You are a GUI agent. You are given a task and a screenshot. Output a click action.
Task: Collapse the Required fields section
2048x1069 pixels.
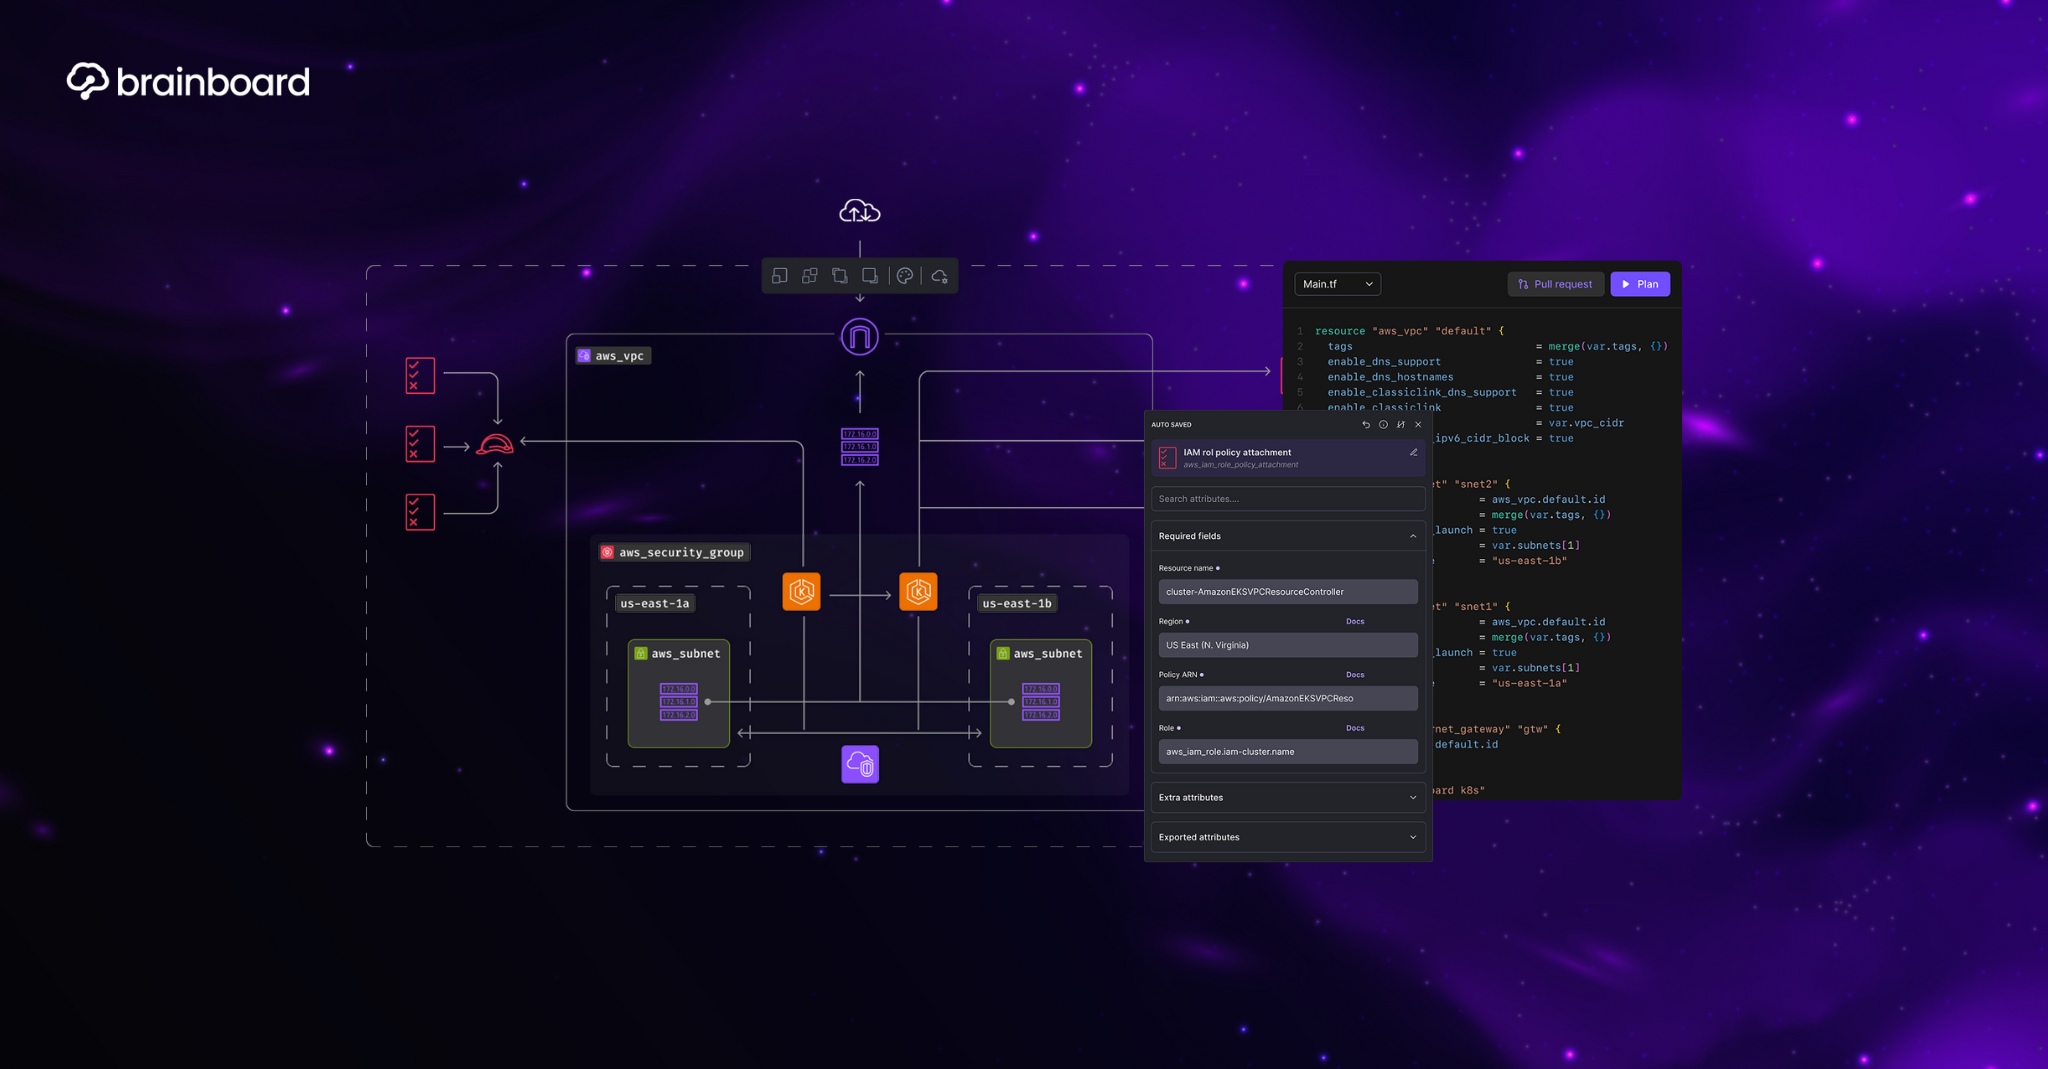click(x=1412, y=537)
